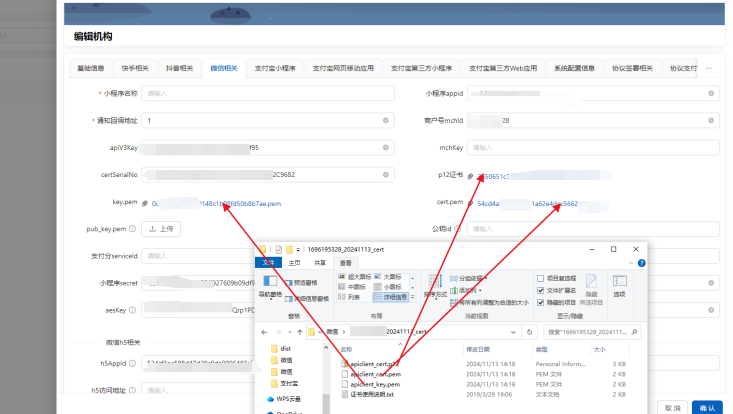Image resolution: width=733 pixels, height=414 pixels.
Task: Toggle the 隐藏的项目 checkbox
Action: click(x=540, y=303)
